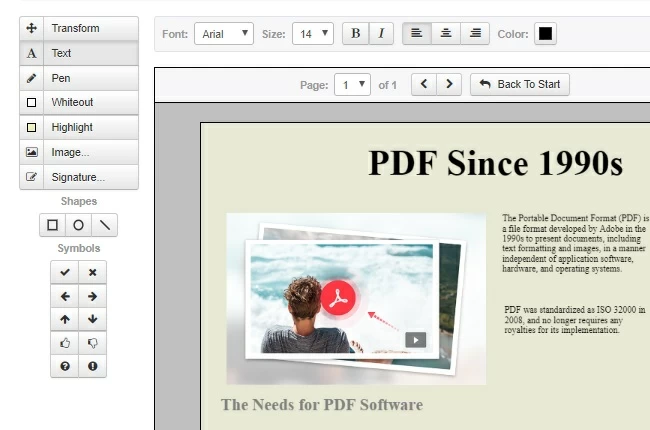Screen dimensions: 650x430
Task: Open the Image... insert option
Action: tap(79, 152)
